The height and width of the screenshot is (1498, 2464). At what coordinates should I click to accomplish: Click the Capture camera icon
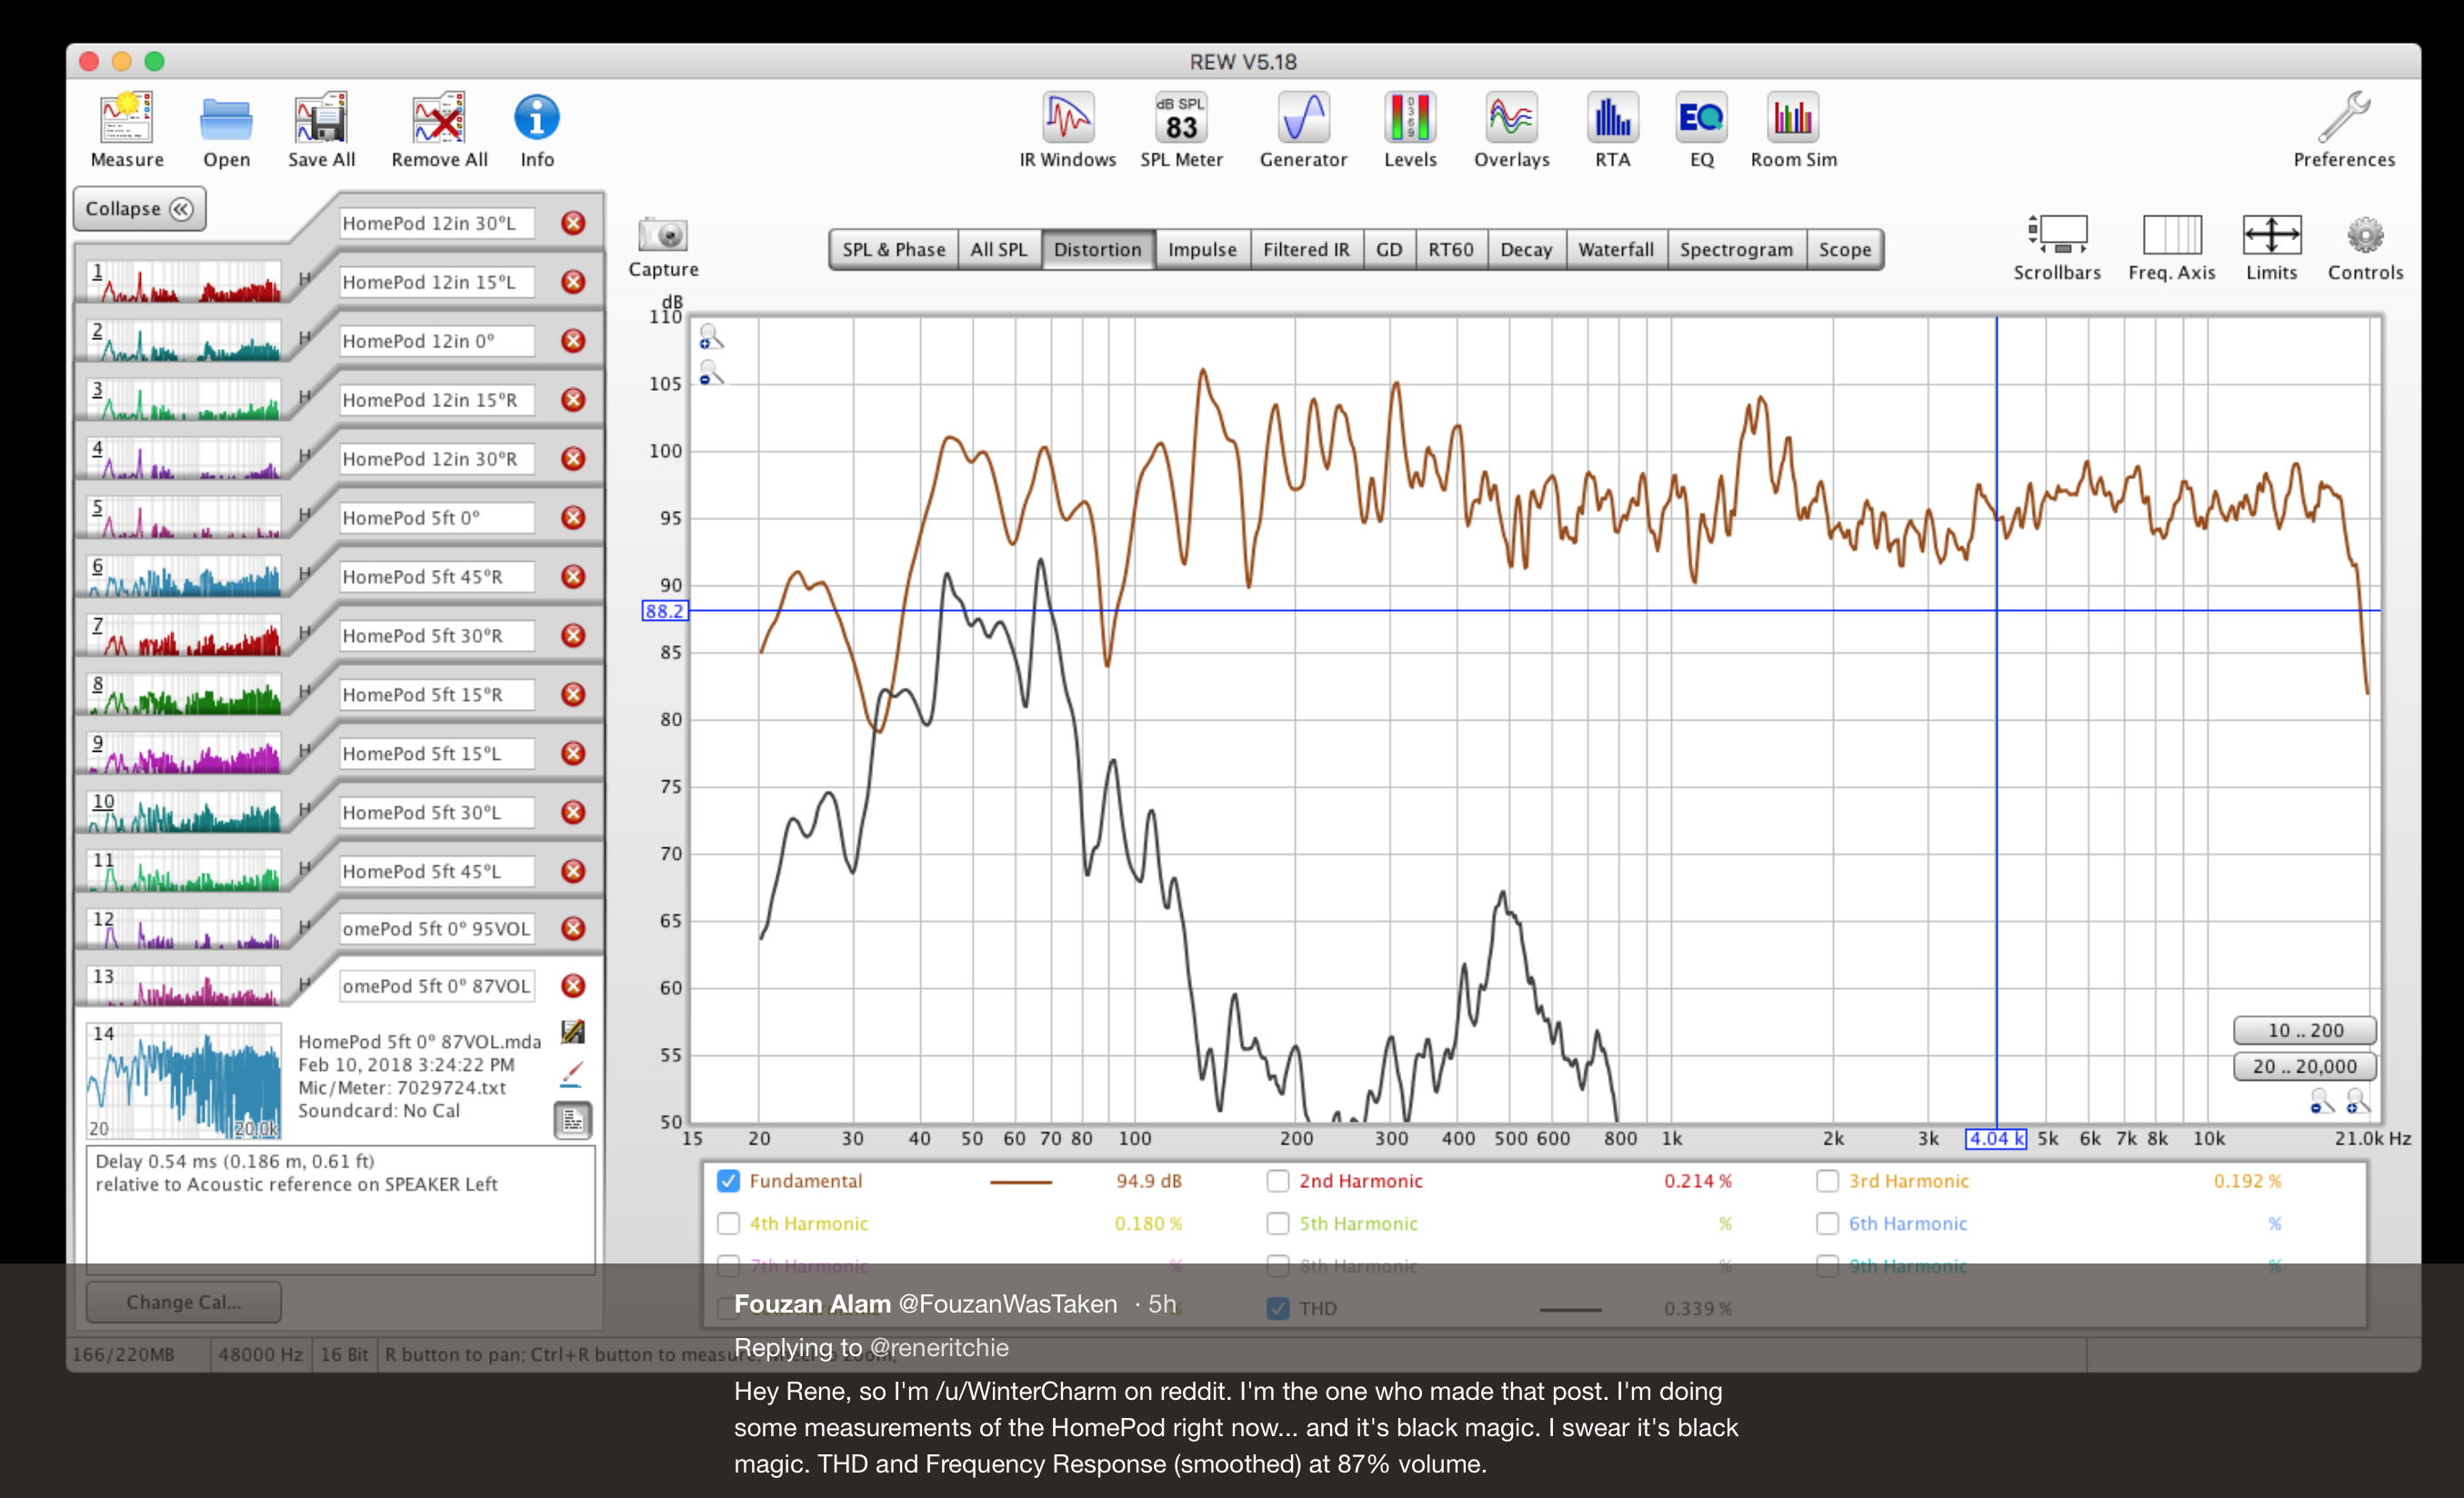point(663,237)
